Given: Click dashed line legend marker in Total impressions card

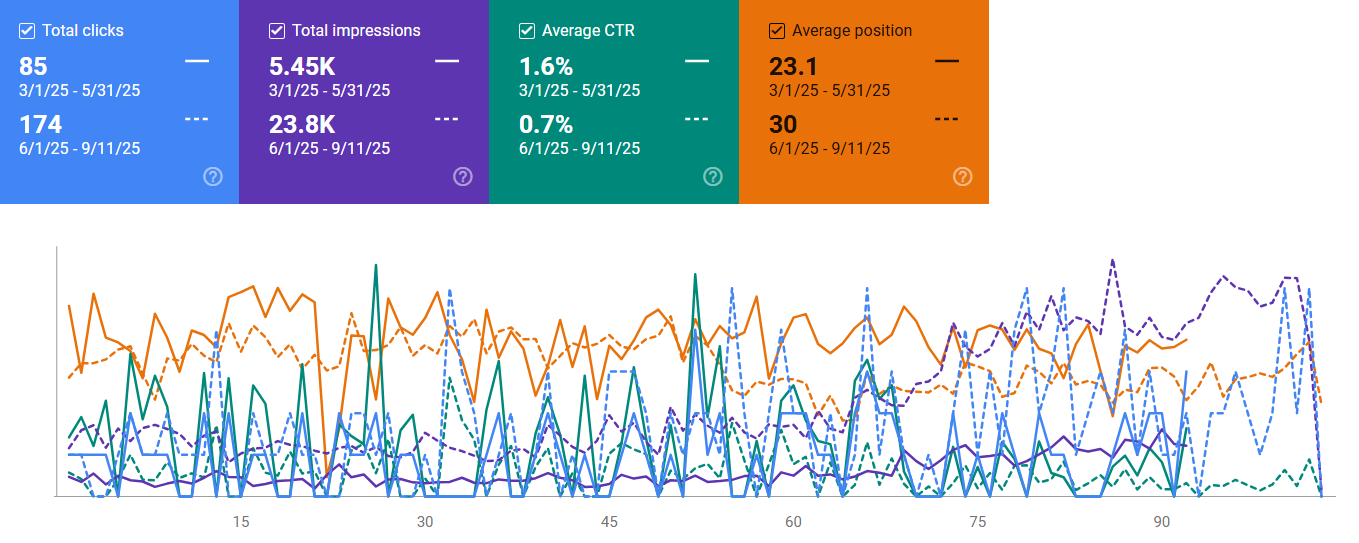Looking at the screenshot, I should click(x=447, y=119).
